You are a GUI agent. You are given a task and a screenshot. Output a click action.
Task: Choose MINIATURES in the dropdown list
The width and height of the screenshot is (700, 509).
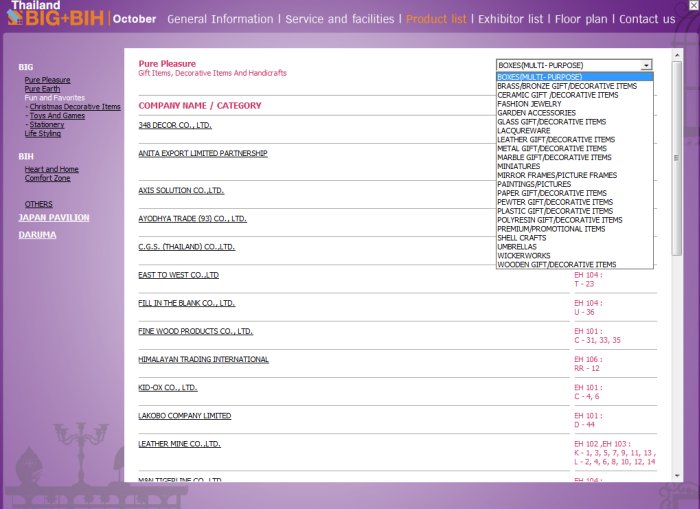coord(575,167)
